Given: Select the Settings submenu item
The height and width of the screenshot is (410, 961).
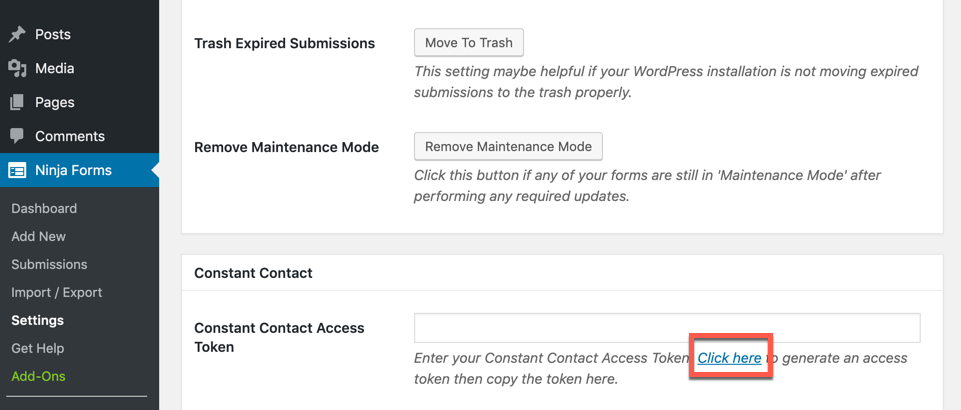Looking at the screenshot, I should (x=38, y=320).
